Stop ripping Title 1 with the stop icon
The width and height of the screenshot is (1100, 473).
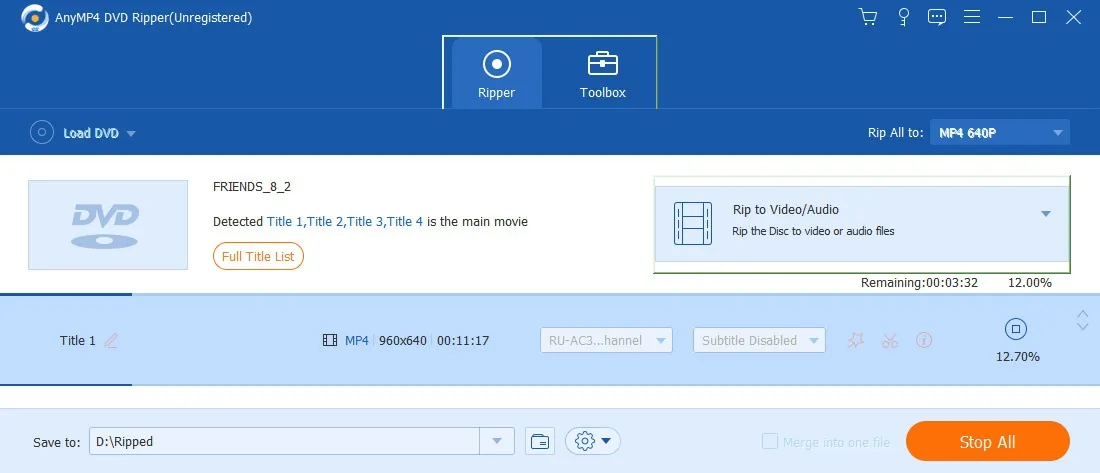click(1017, 328)
